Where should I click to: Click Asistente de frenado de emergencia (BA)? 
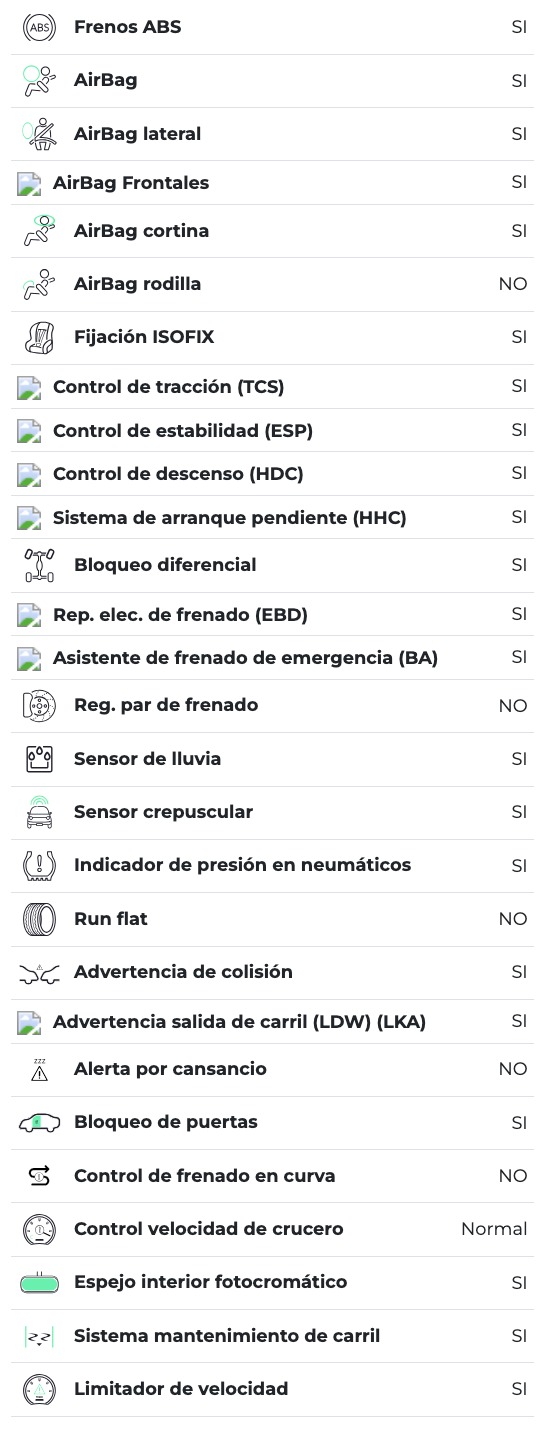pos(245,658)
